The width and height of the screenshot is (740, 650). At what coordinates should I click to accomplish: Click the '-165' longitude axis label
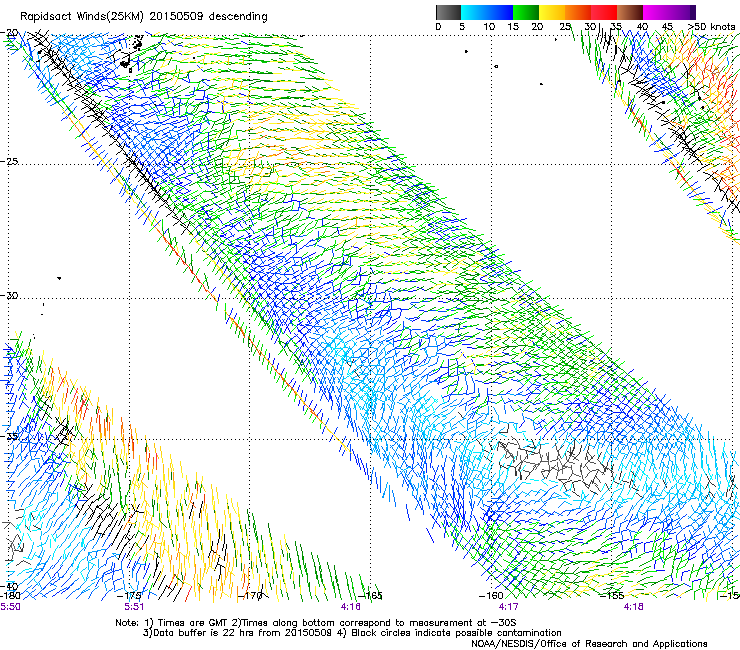(x=370, y=596)
